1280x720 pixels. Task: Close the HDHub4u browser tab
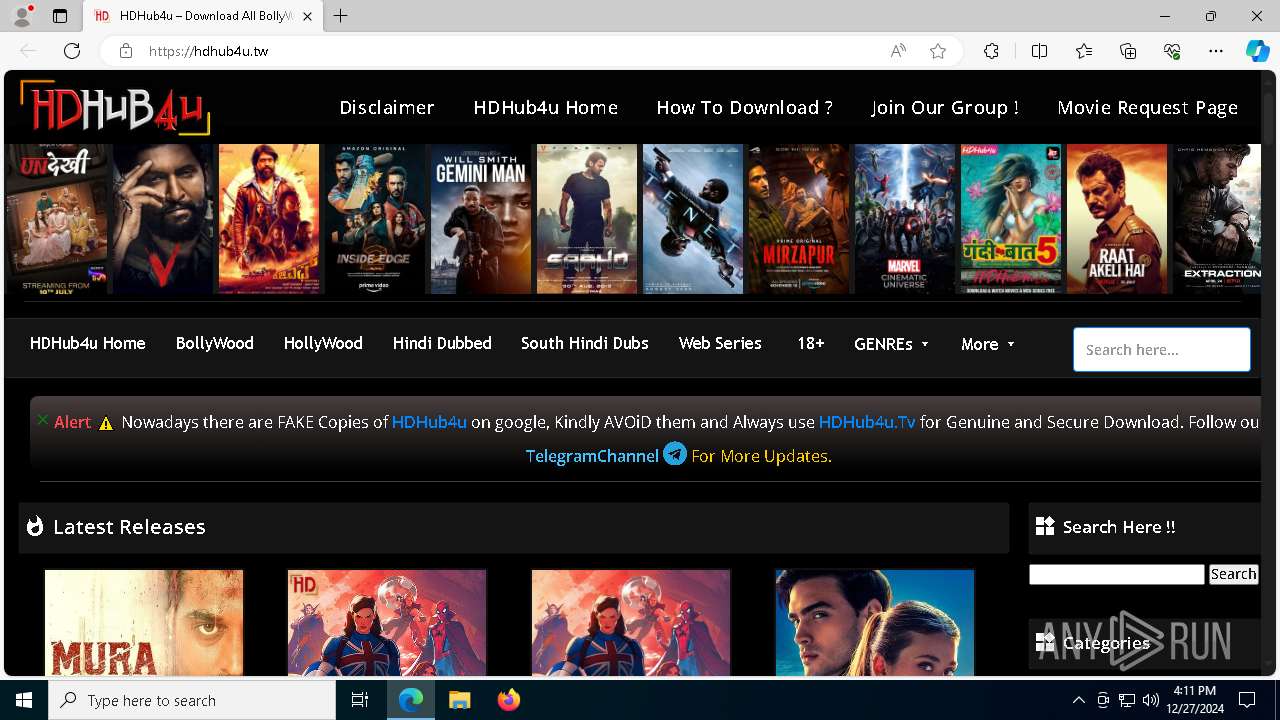307,16
